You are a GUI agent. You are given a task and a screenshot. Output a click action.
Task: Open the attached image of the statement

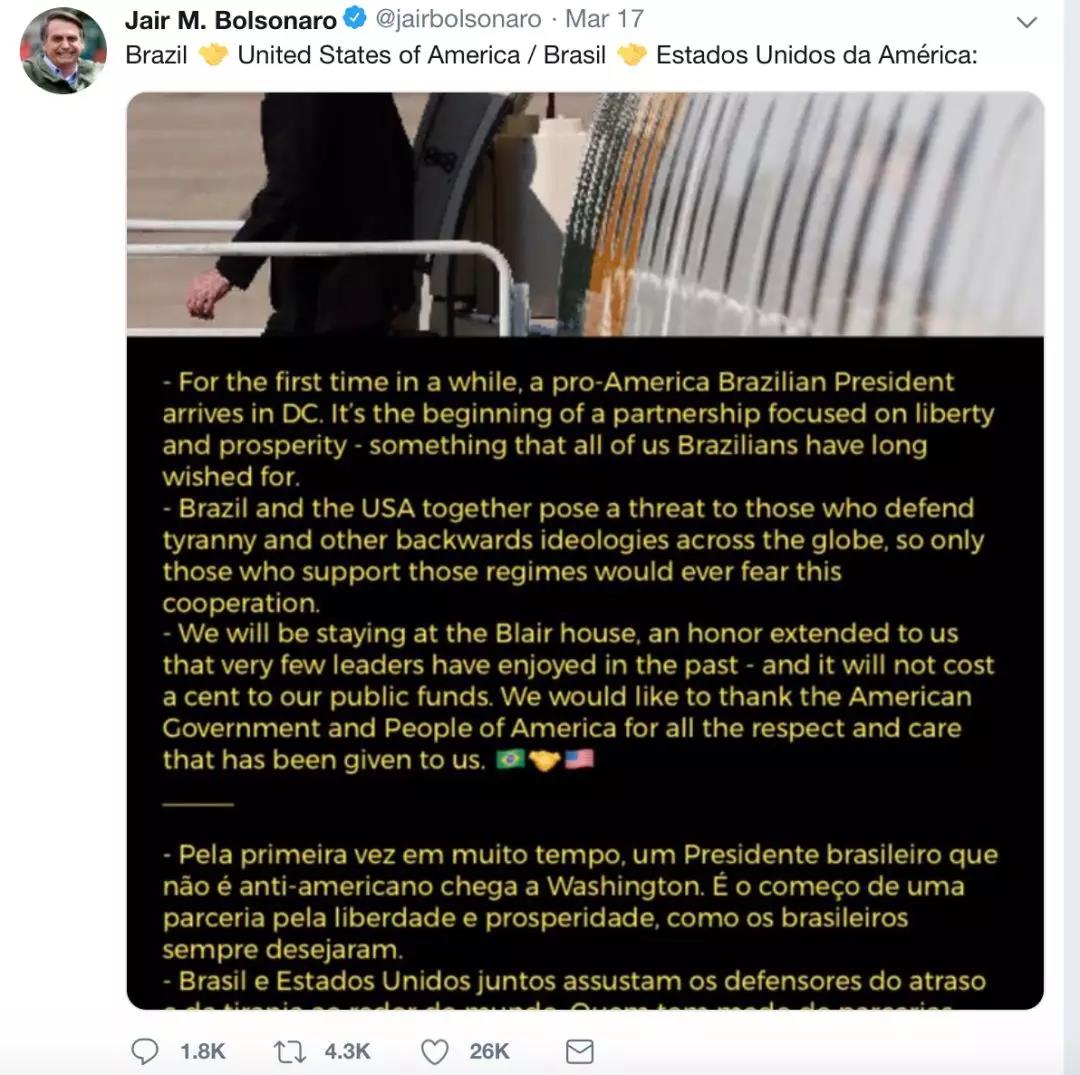click(585, 550)
